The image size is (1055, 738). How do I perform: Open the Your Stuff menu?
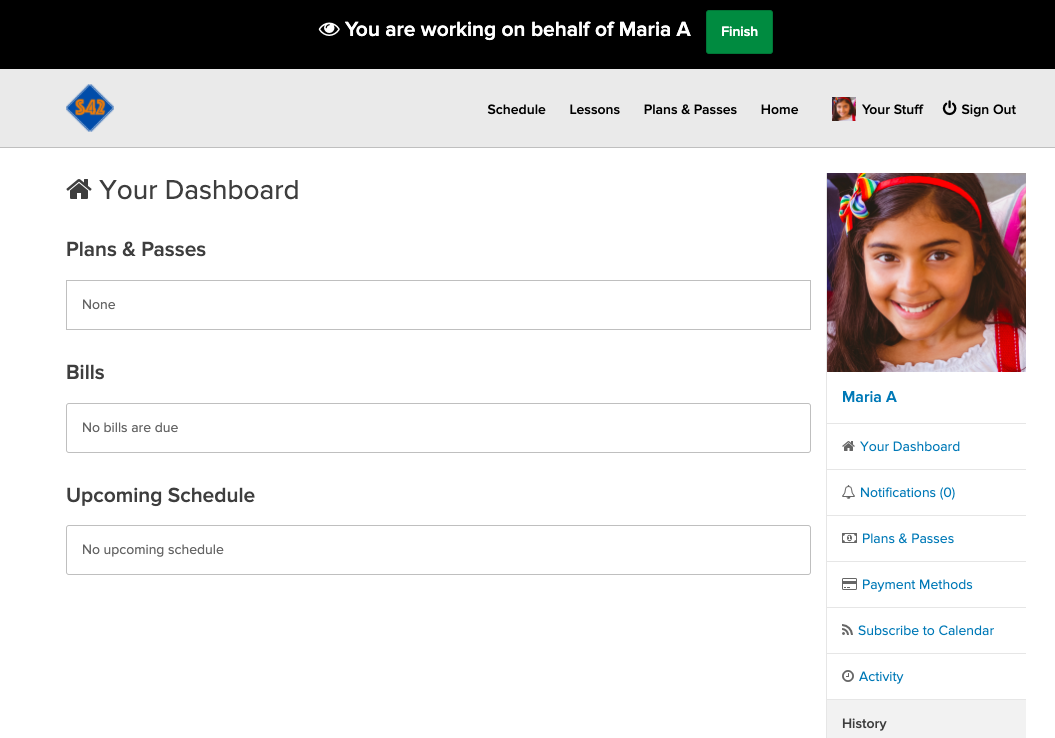[x=892, y=109]
